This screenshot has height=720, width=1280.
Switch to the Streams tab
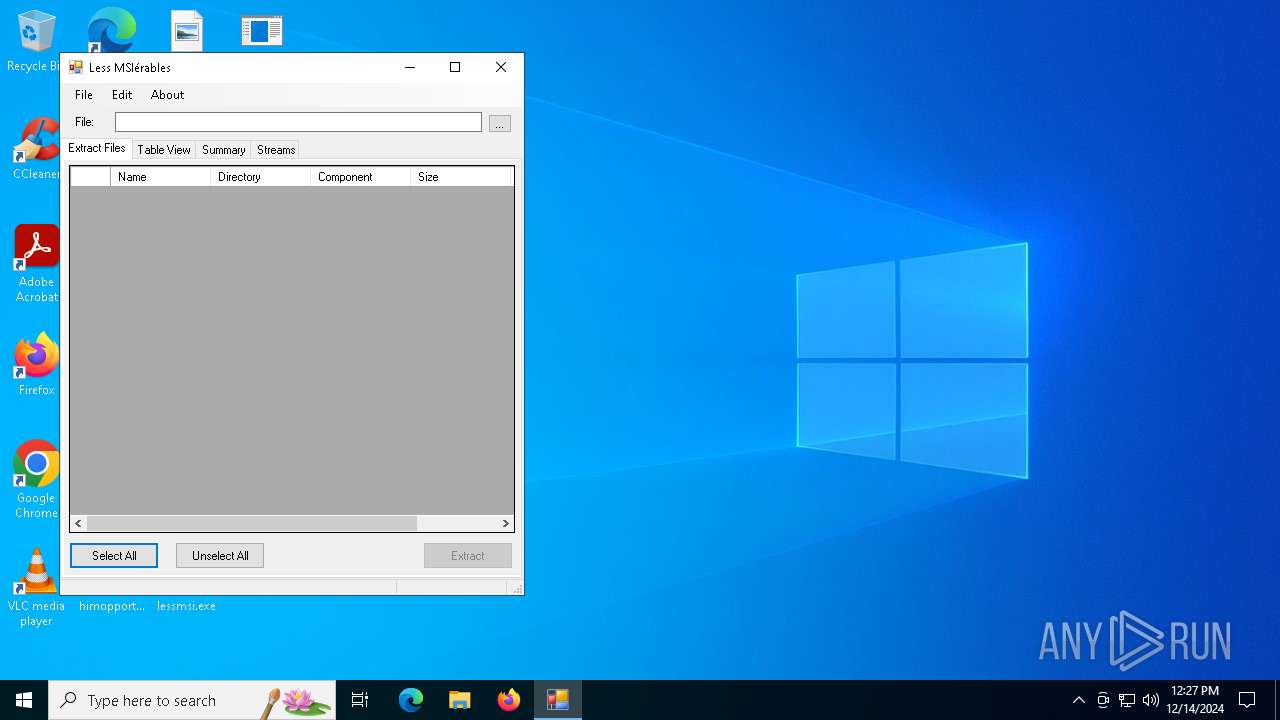276,150
